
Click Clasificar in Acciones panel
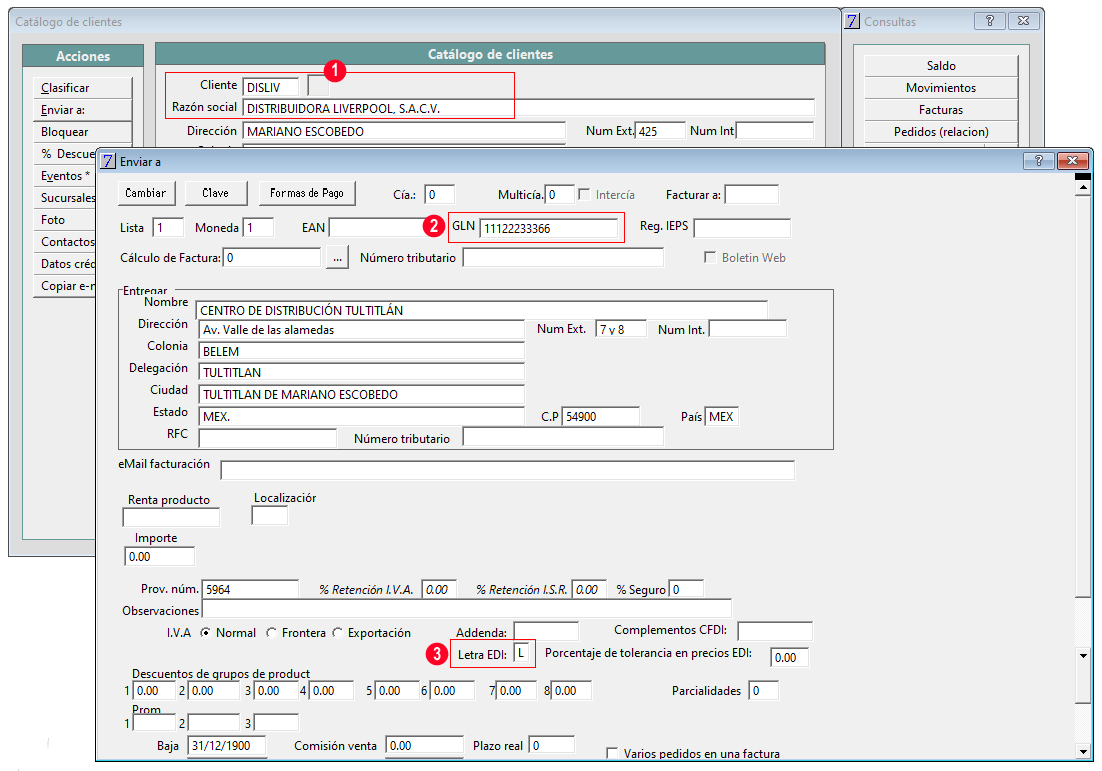82,88
